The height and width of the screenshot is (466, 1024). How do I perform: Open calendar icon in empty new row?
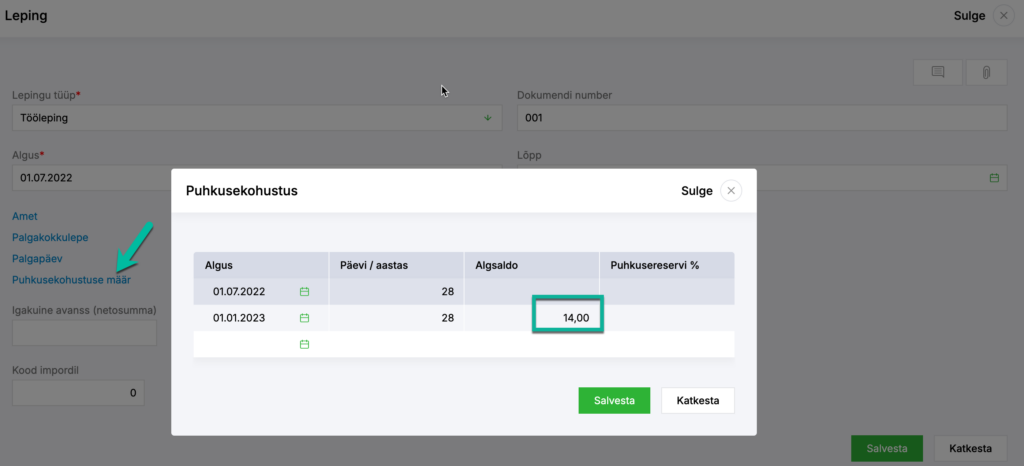point(304,344)
